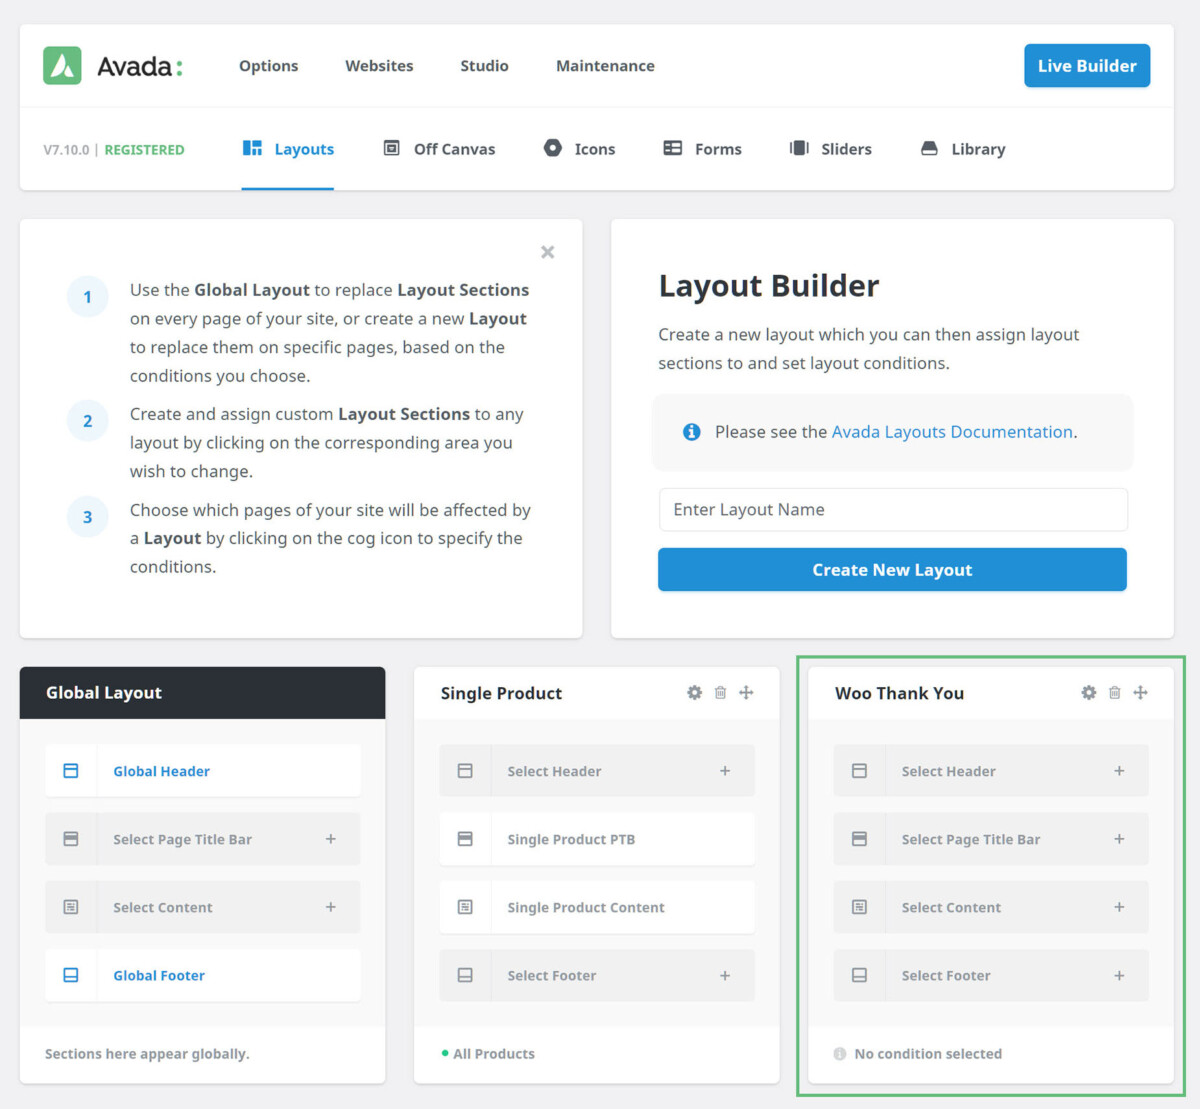The image size is (1200, 1109).
Task: Dismiss the instructions panel
Action: [x=547, y=252]
